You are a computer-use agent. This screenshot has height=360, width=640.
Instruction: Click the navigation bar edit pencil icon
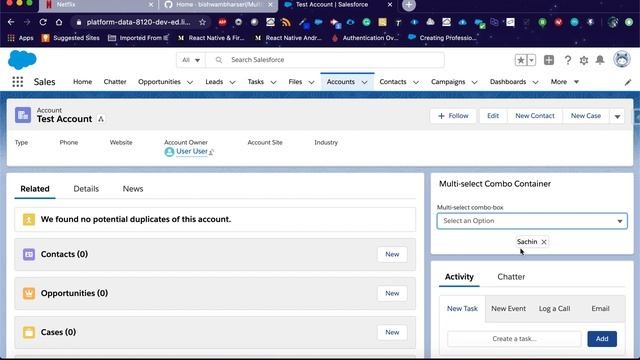tap(628, 82)
